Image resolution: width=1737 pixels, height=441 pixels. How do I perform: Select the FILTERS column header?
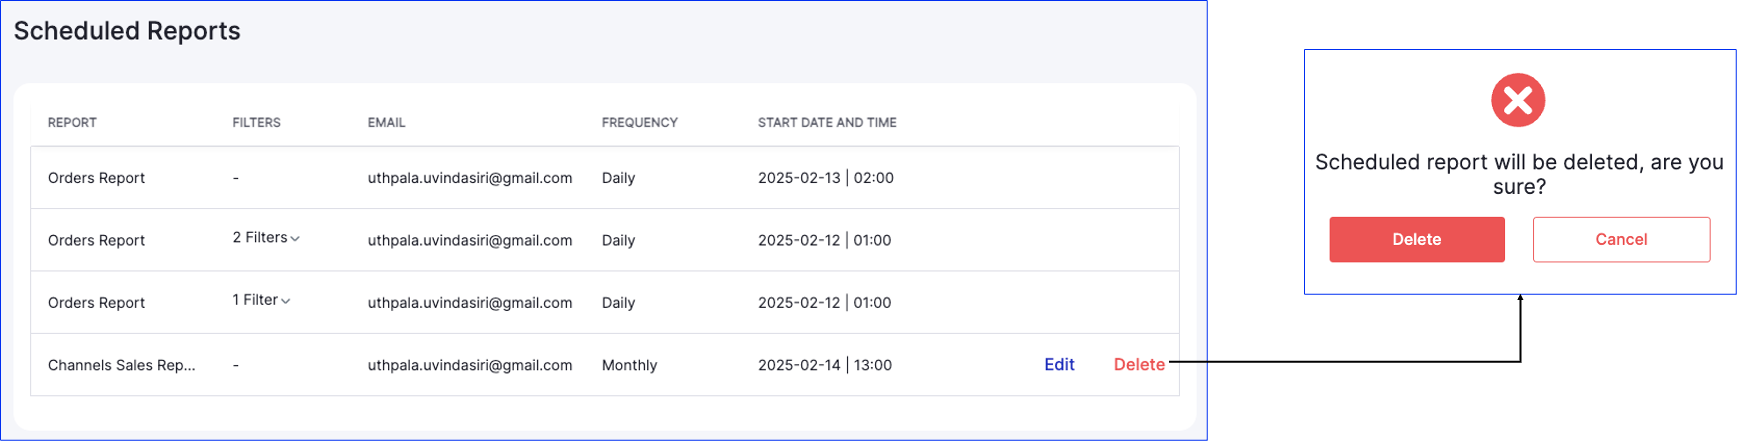[x=256, y=122]
